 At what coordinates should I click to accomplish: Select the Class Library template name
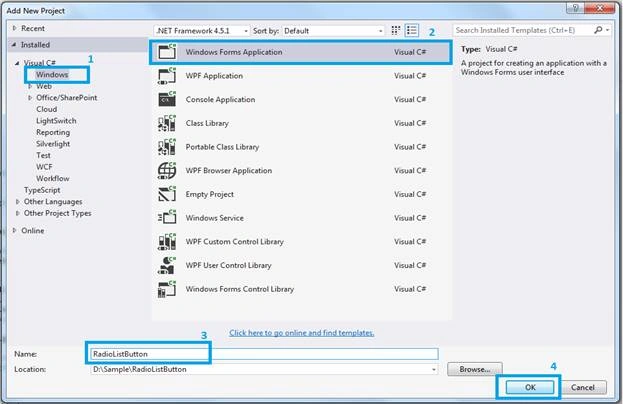pyautogui.click(x=207, y=123)
